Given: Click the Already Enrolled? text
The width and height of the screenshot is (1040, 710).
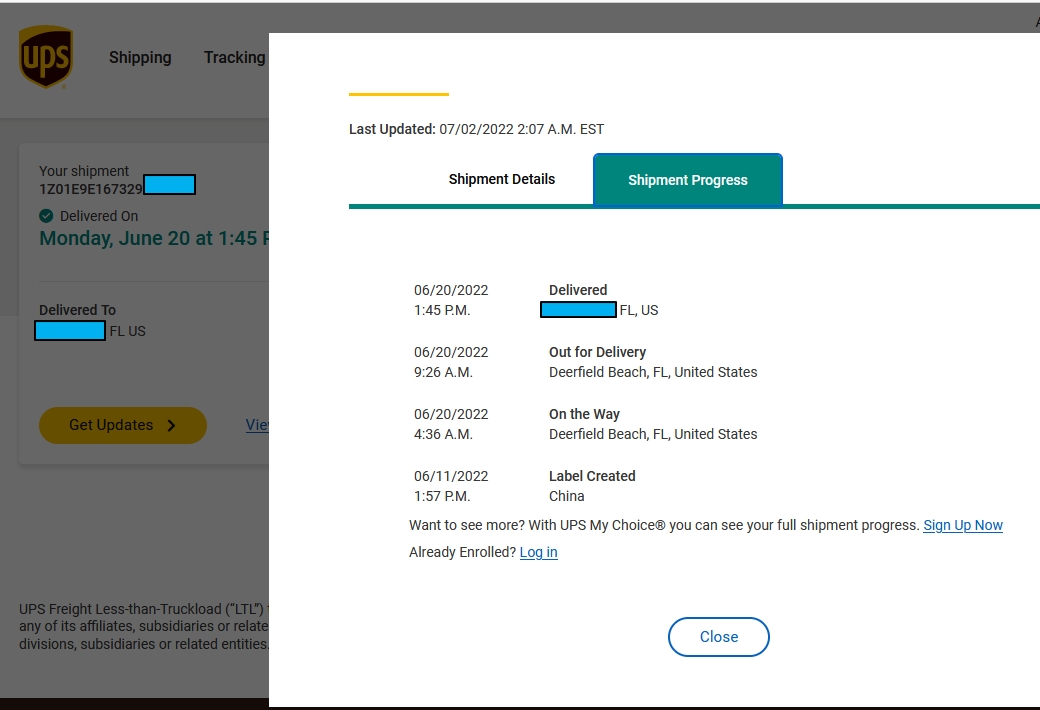Looking at the screenshot, I should coord(462,552).
